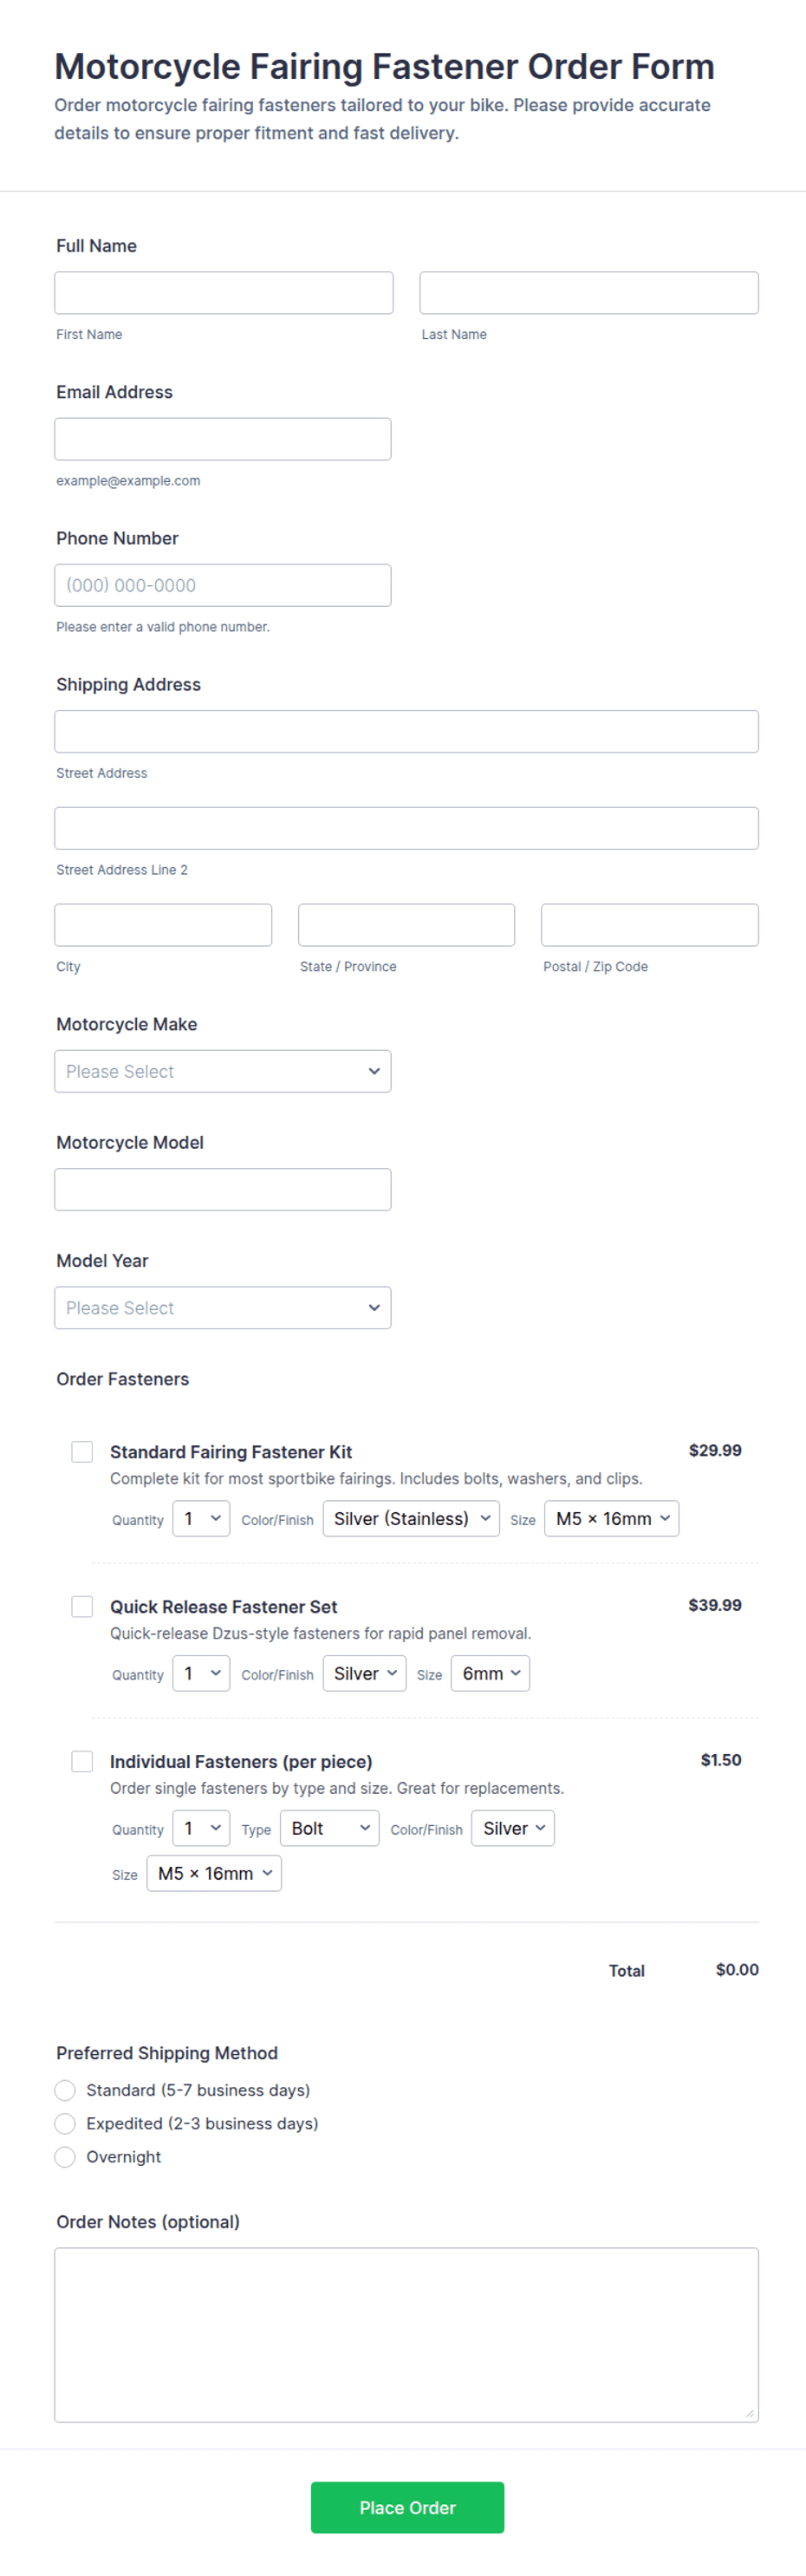Click into the First Name field
806x2576 pixels.
click(224, 293)
